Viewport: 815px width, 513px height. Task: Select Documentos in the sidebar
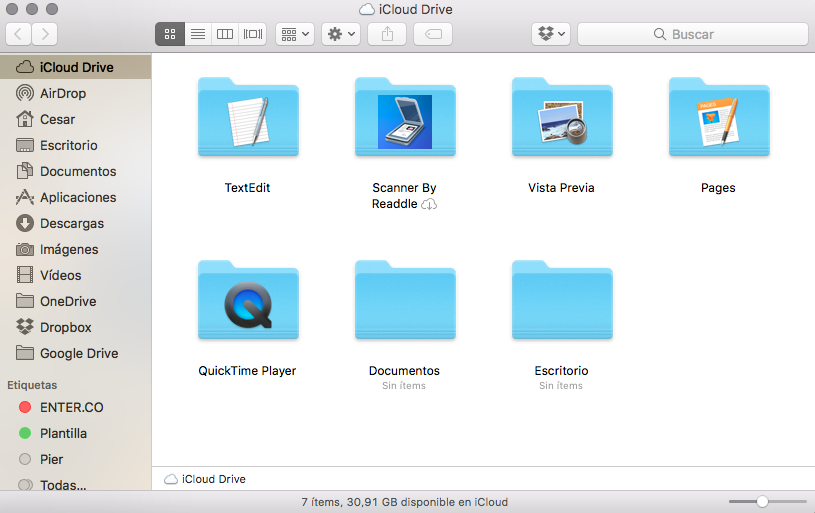tap(76, 172)
